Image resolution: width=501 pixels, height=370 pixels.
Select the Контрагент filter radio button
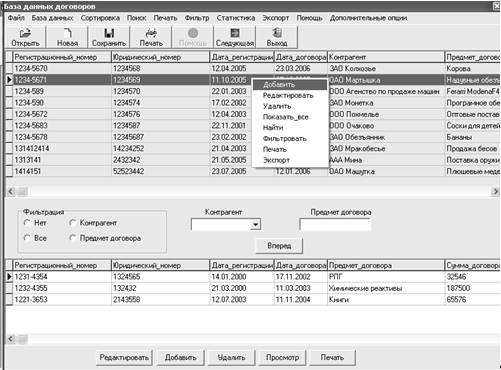click(x=72, y=223)
